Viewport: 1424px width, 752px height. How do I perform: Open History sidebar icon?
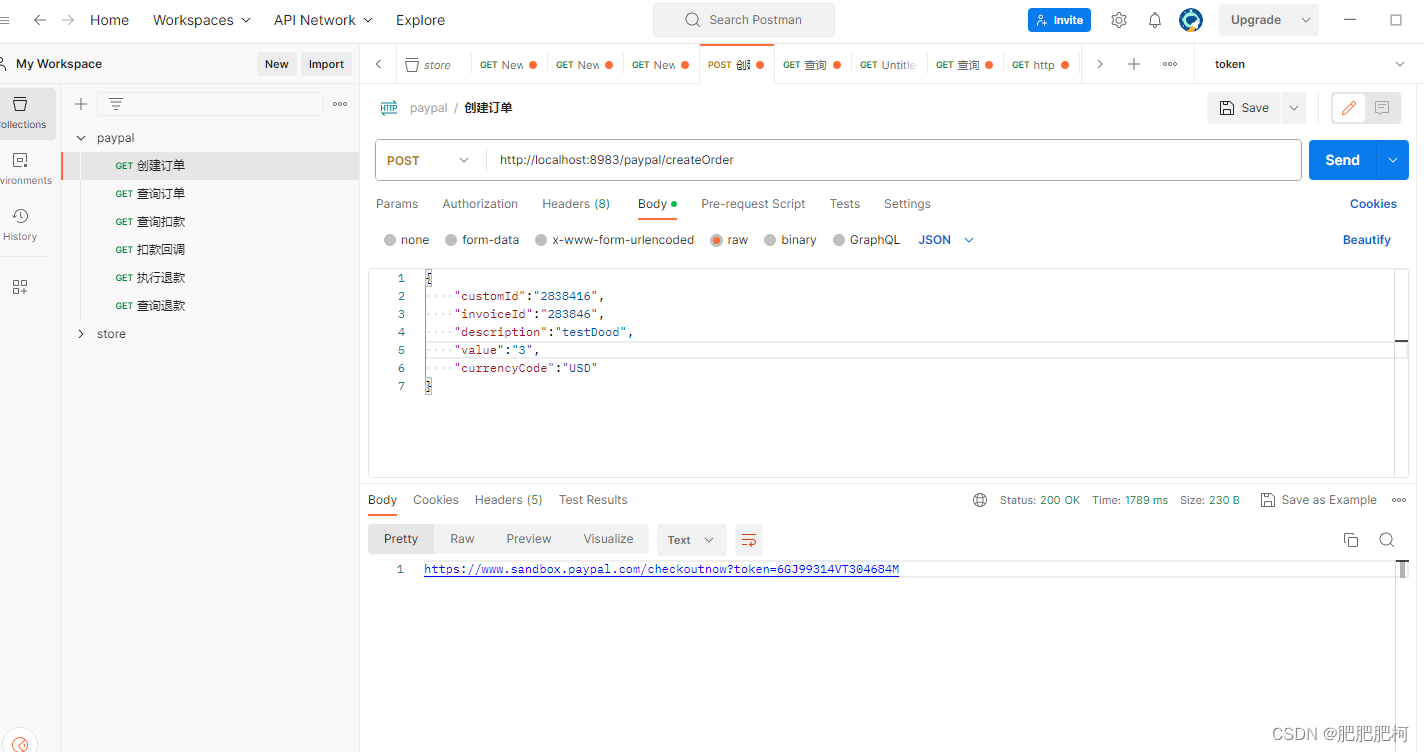click(x=20, y=225)
